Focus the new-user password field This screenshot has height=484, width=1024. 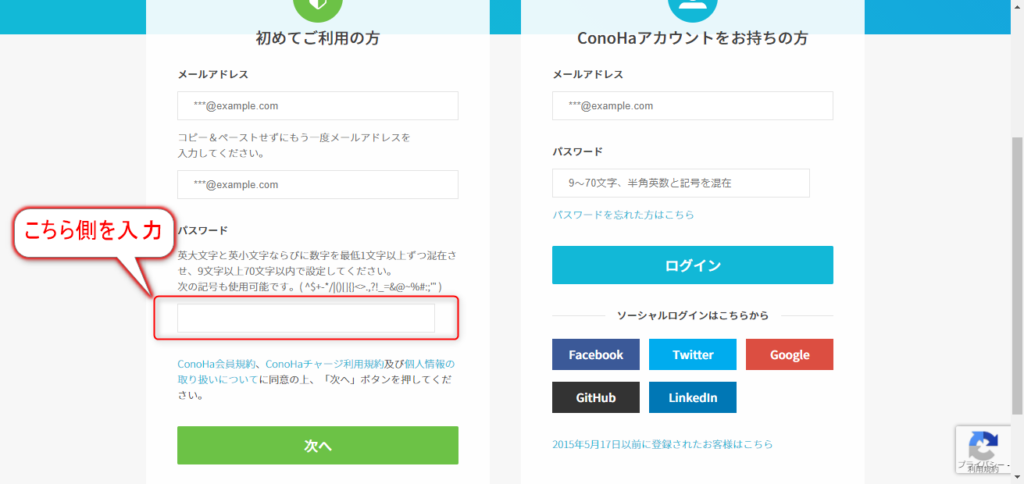coord(306,318)
